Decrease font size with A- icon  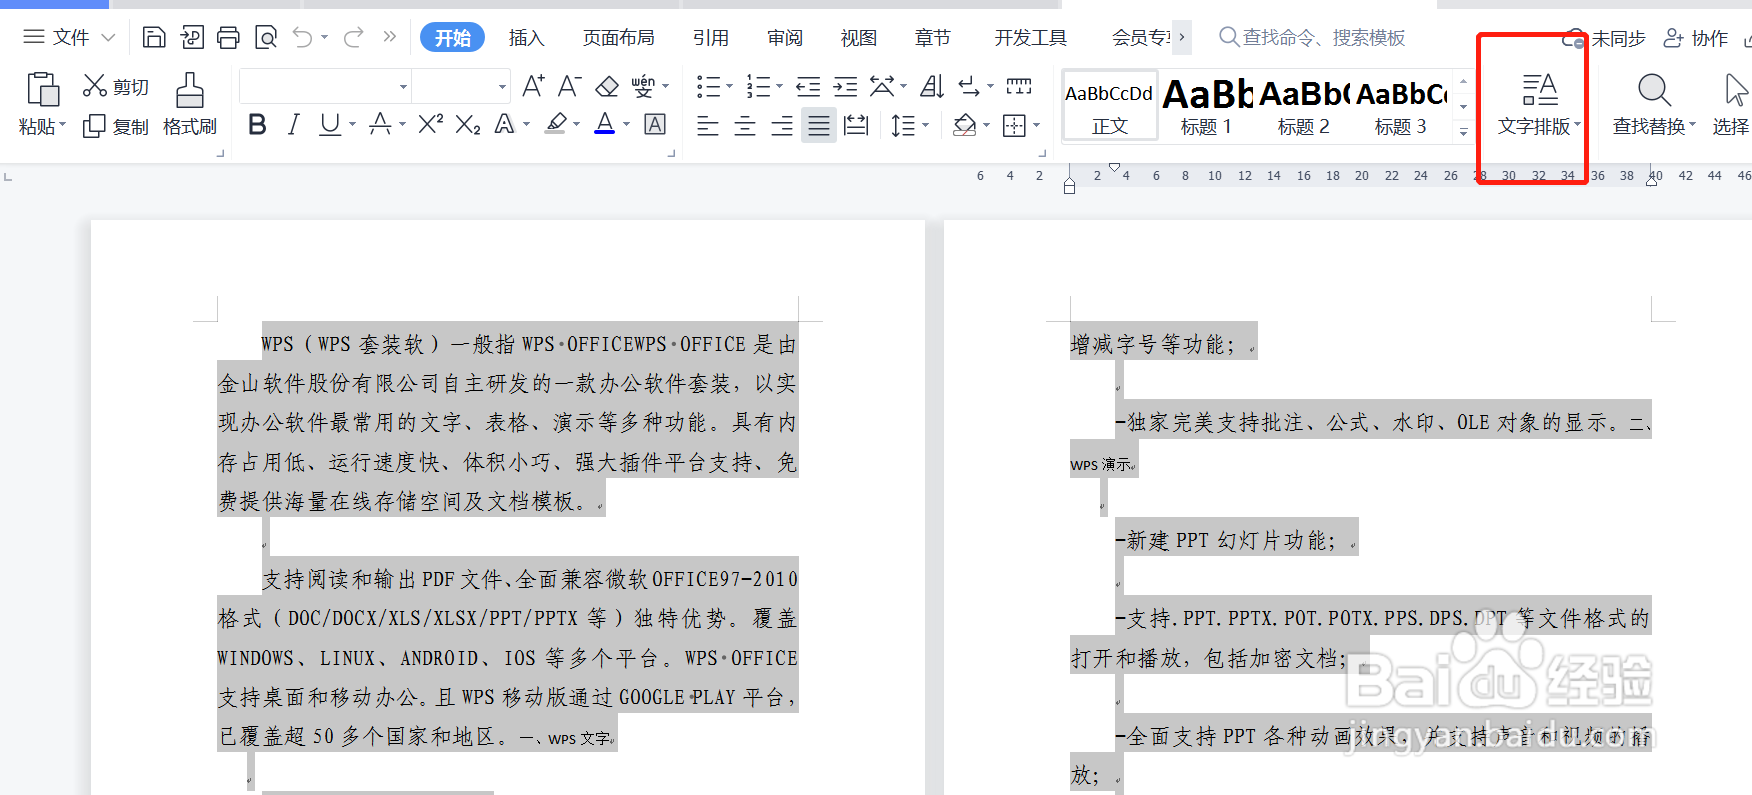pyautogui.click(x=569, y=86)
